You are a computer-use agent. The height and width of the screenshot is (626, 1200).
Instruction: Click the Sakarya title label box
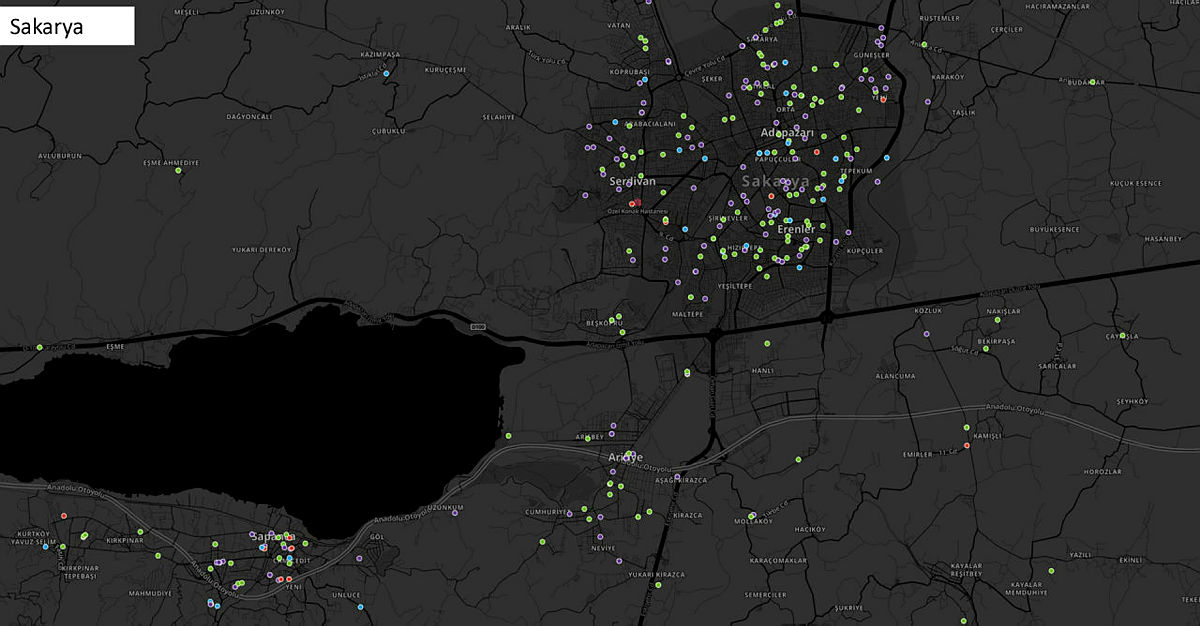68,26
